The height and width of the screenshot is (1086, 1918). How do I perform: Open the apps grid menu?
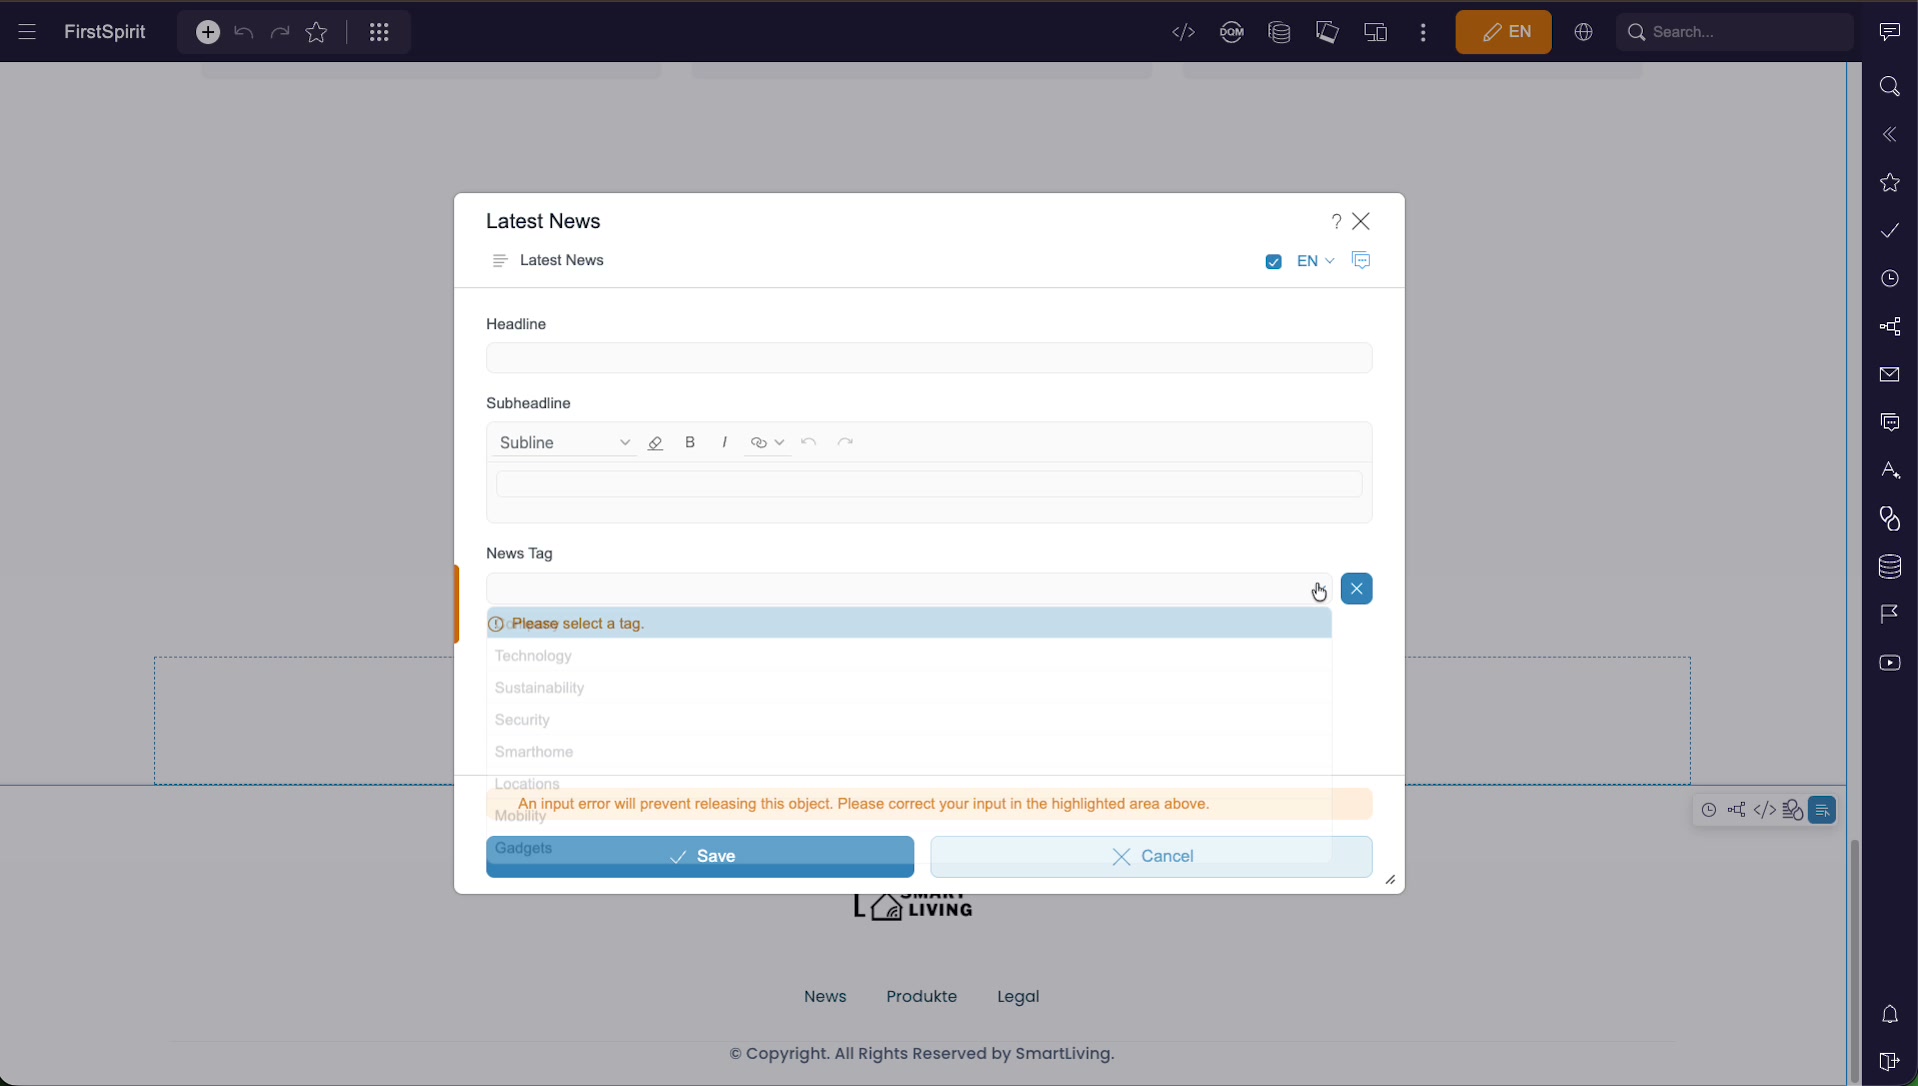[379, 32]
